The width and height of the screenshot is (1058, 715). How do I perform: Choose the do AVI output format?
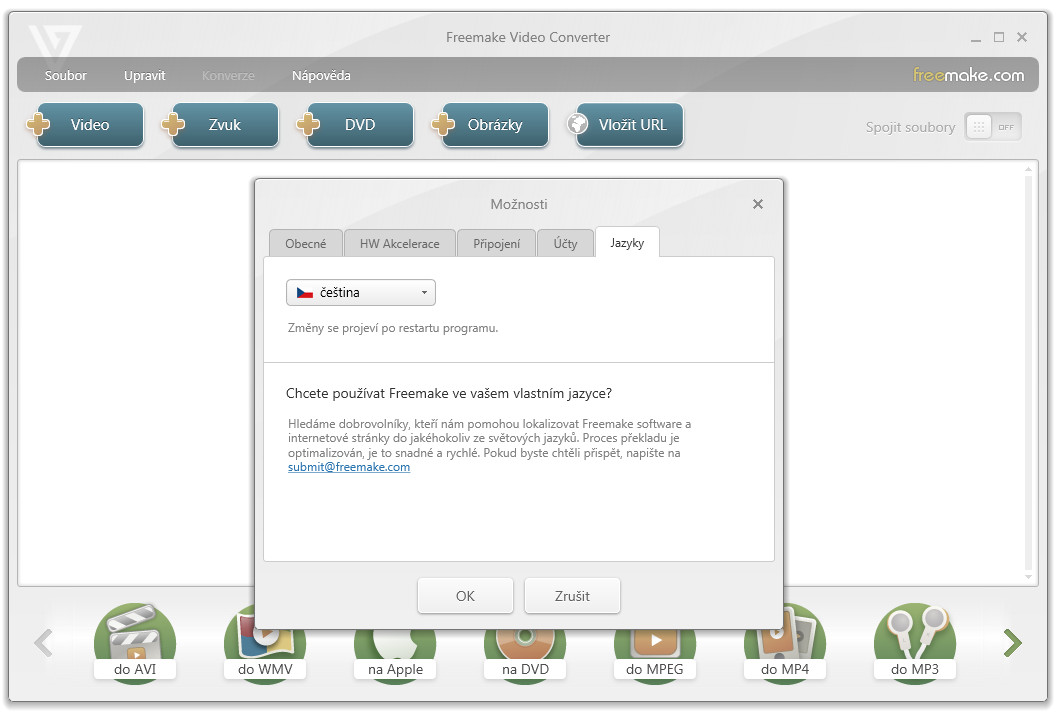pos(135,644)
